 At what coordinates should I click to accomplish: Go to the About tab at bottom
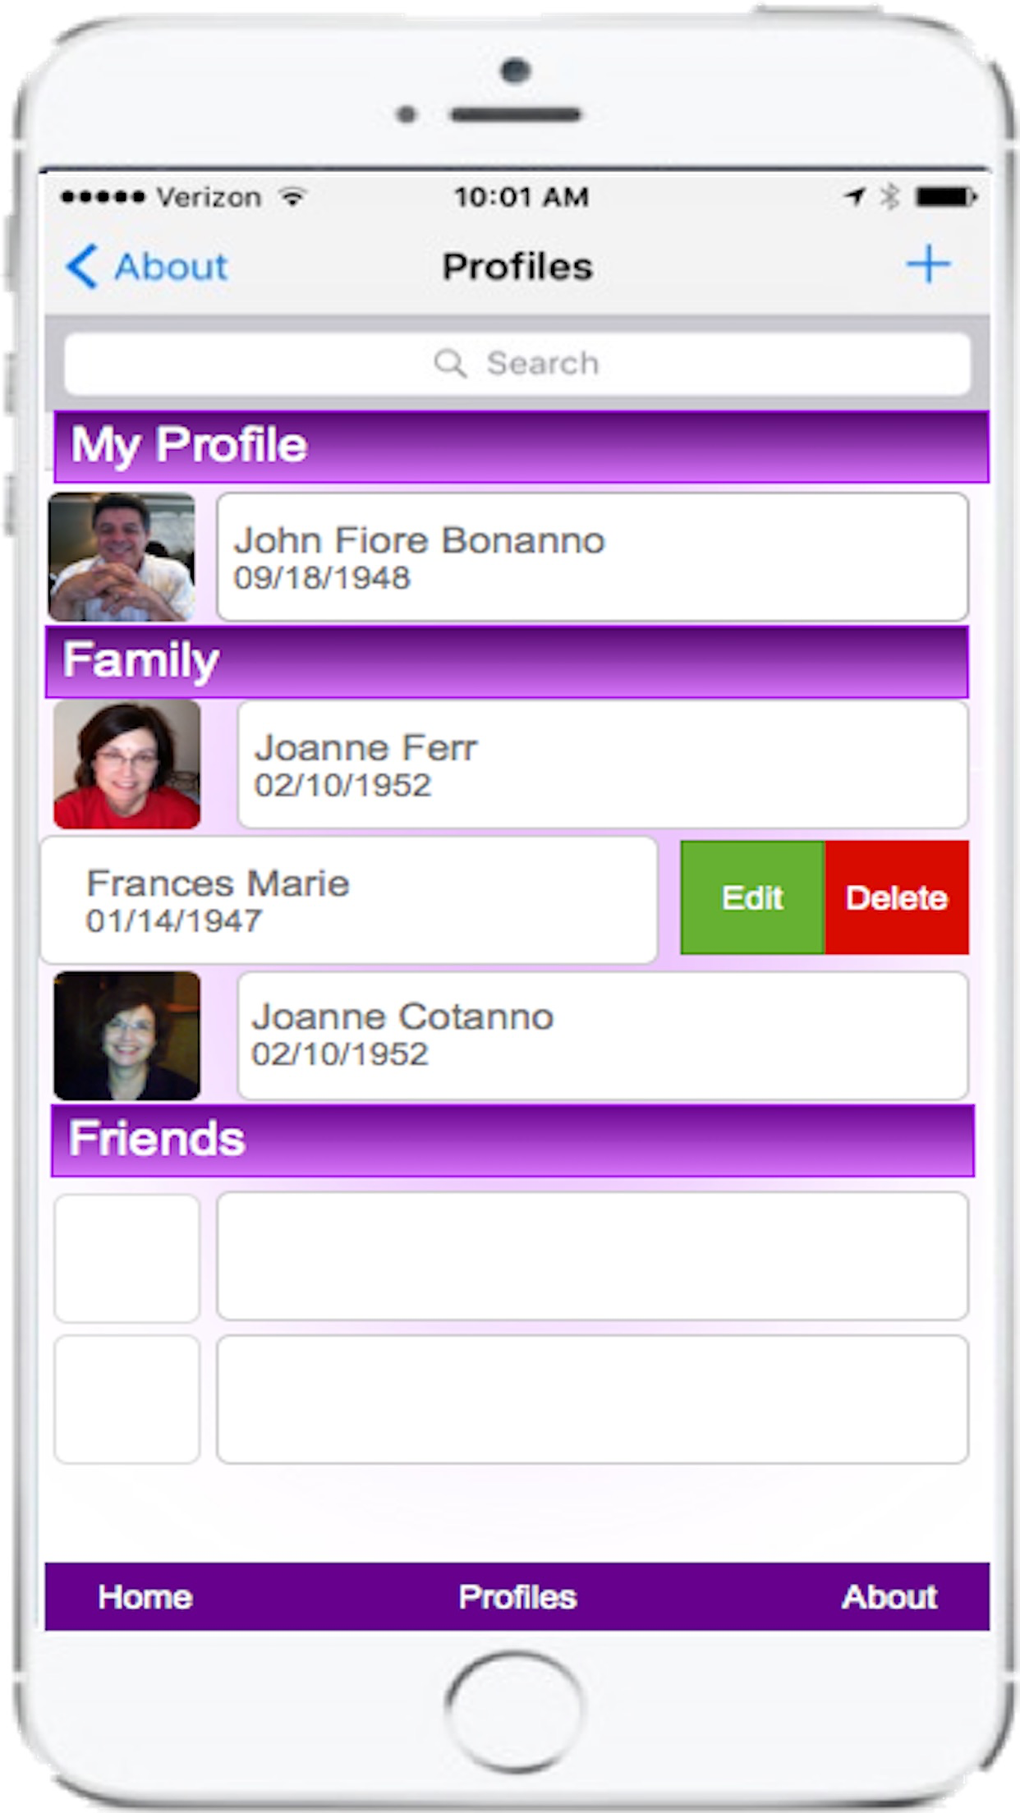(889, 1597)
